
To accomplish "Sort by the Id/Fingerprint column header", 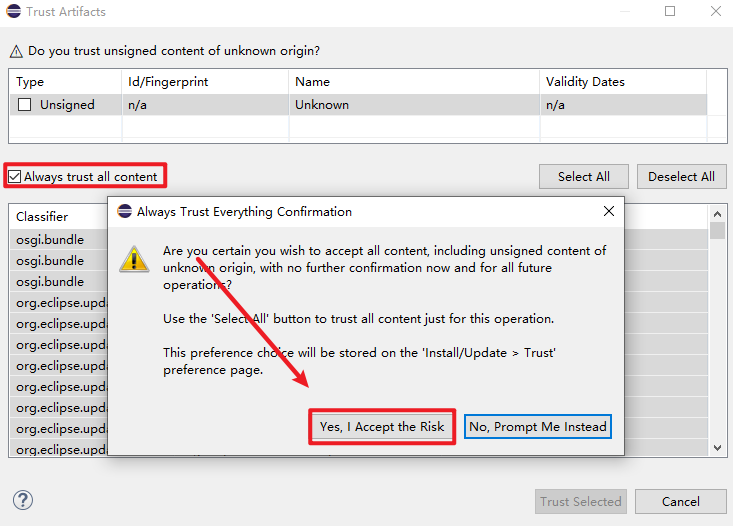I will click(168, 82).
